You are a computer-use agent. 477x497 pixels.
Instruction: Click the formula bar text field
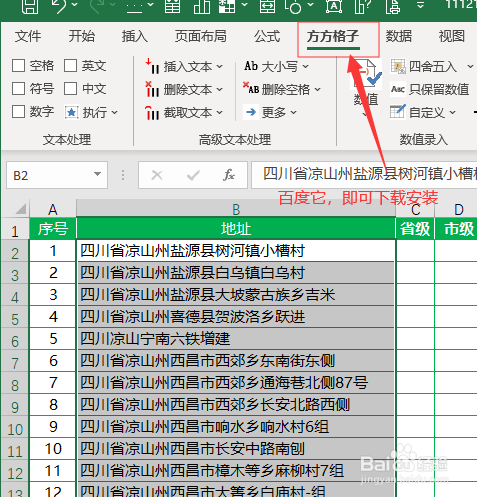[364, 175]
